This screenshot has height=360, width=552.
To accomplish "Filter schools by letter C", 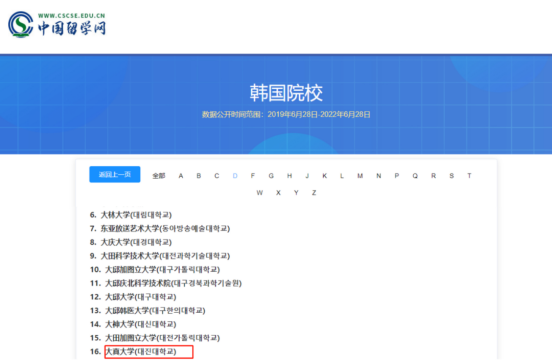I will pyautogui.click(x=217, y=176).
